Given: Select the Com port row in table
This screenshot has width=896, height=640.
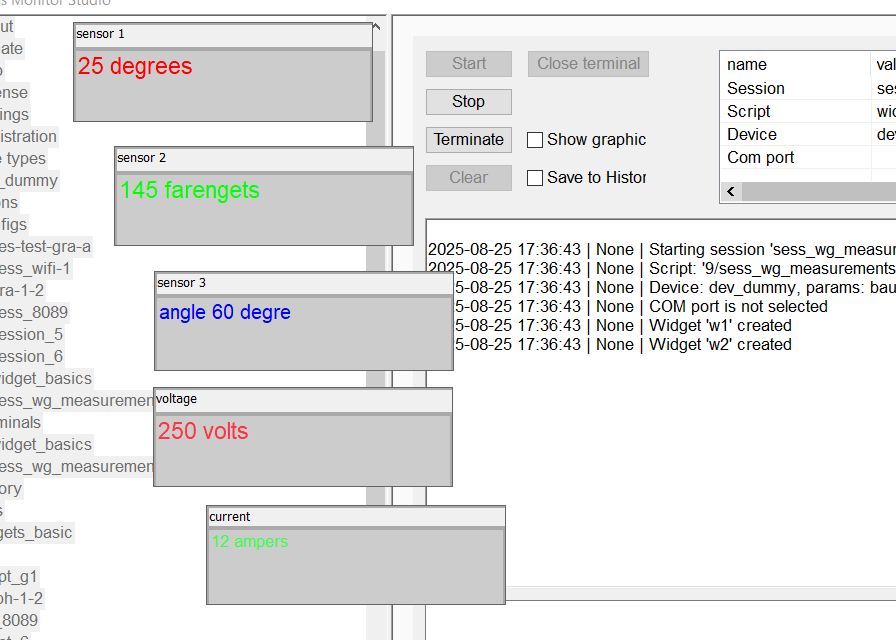Looking at the screenshot, I should point(808,157).
